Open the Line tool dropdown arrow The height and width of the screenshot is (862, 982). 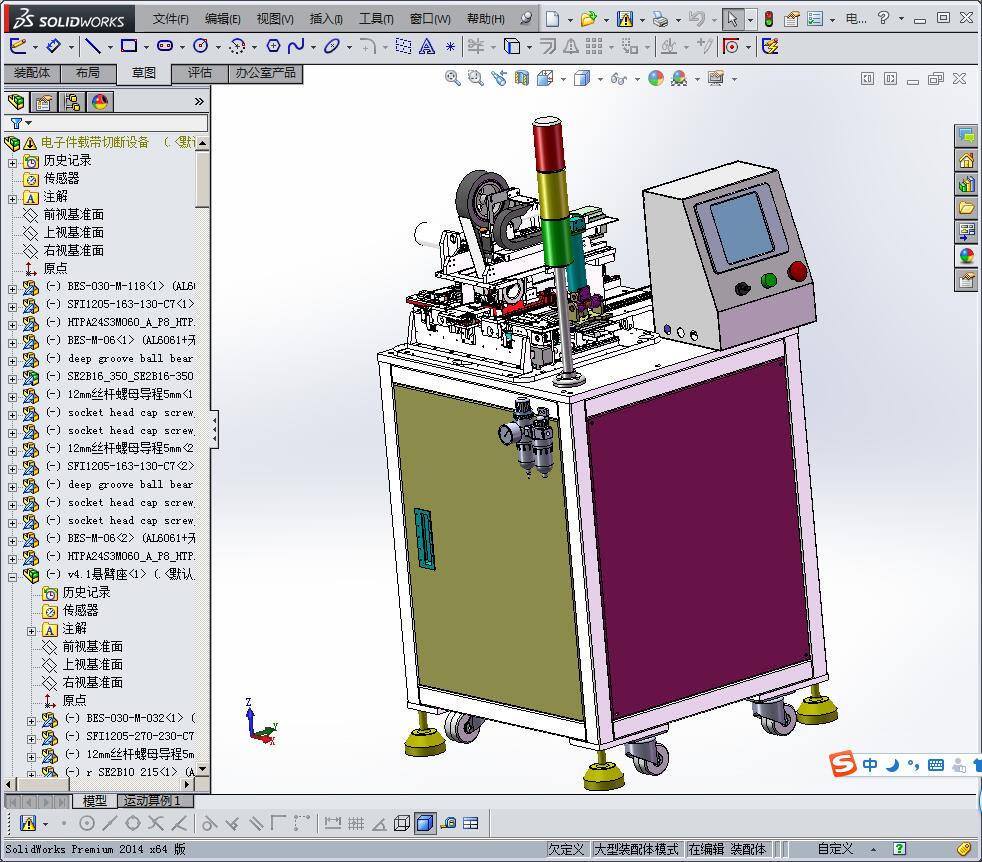point(110,47)
